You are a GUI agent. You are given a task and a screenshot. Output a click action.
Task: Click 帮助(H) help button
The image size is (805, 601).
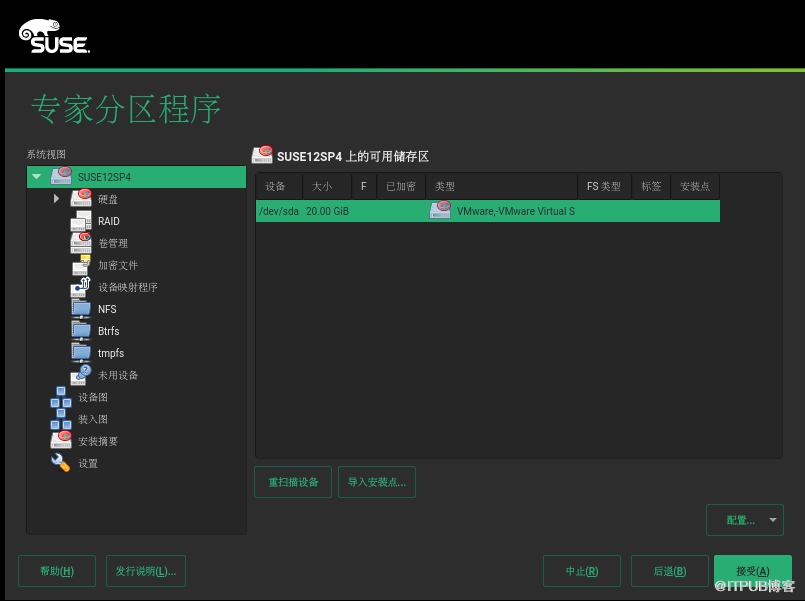(57, 571)
